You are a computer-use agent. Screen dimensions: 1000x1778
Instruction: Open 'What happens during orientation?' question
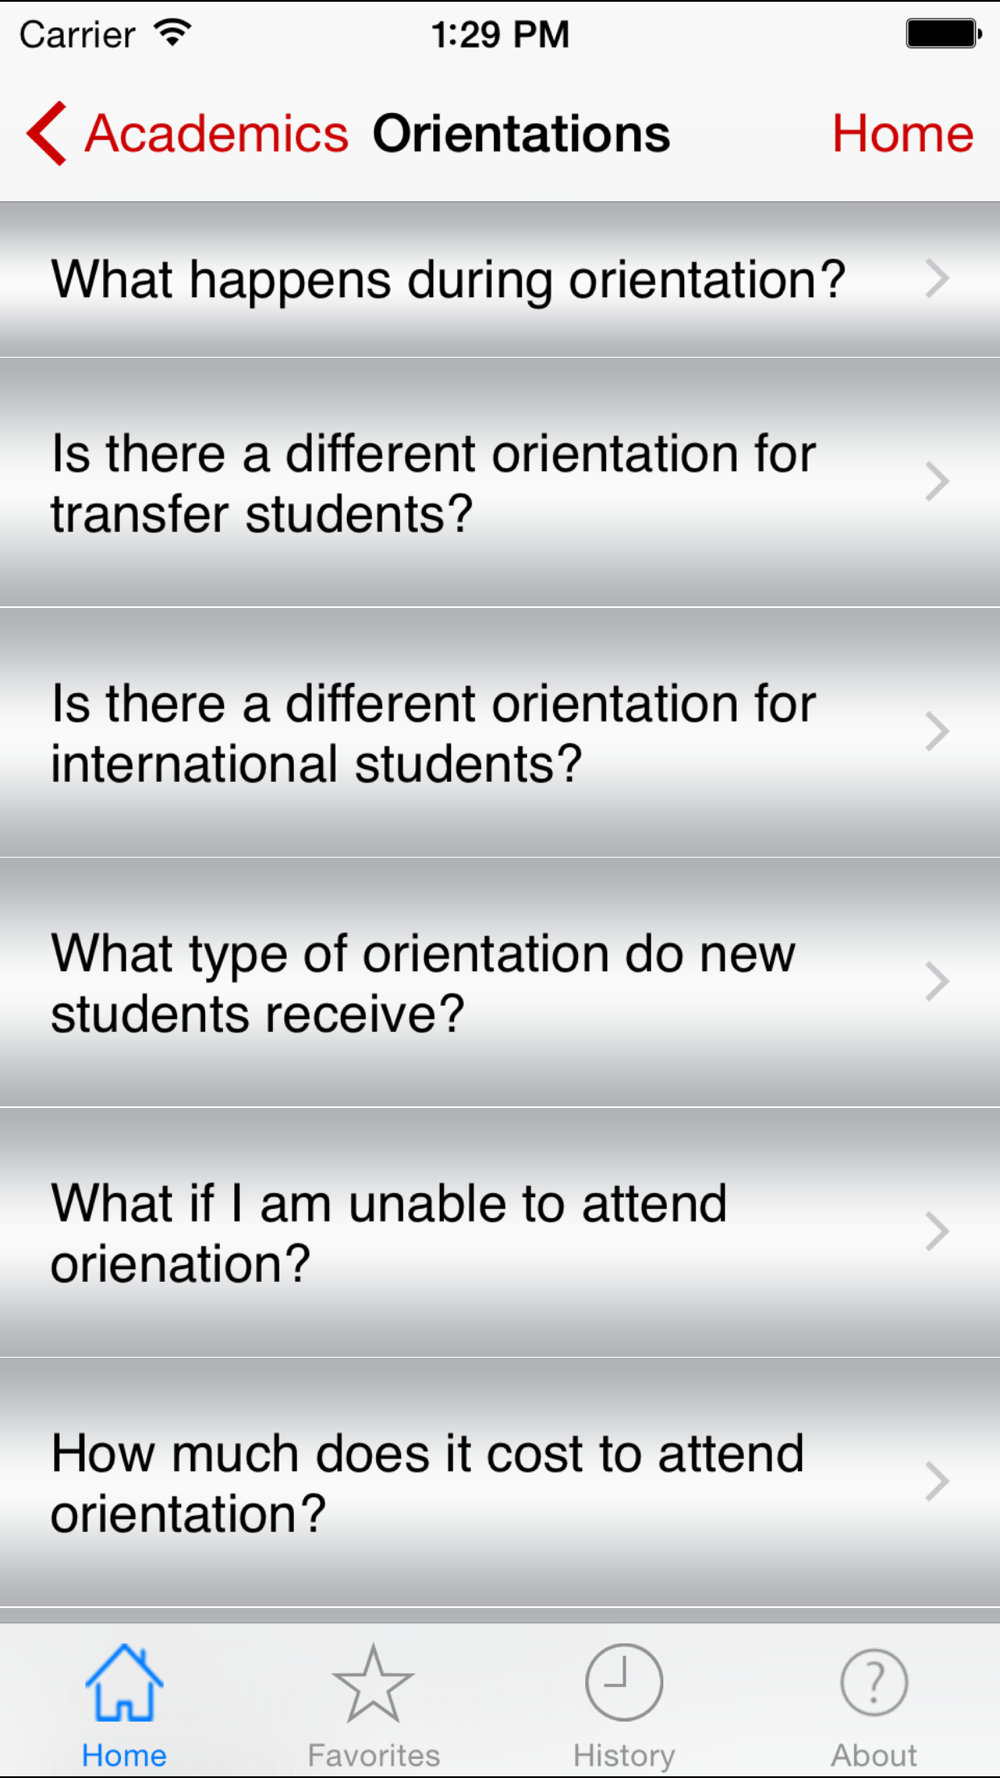[x=448, y=279]
